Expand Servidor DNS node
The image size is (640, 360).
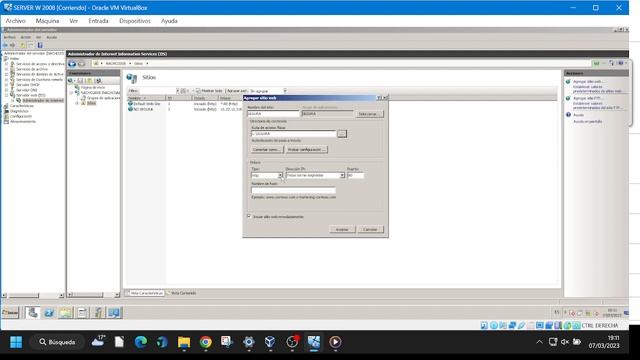7,90
